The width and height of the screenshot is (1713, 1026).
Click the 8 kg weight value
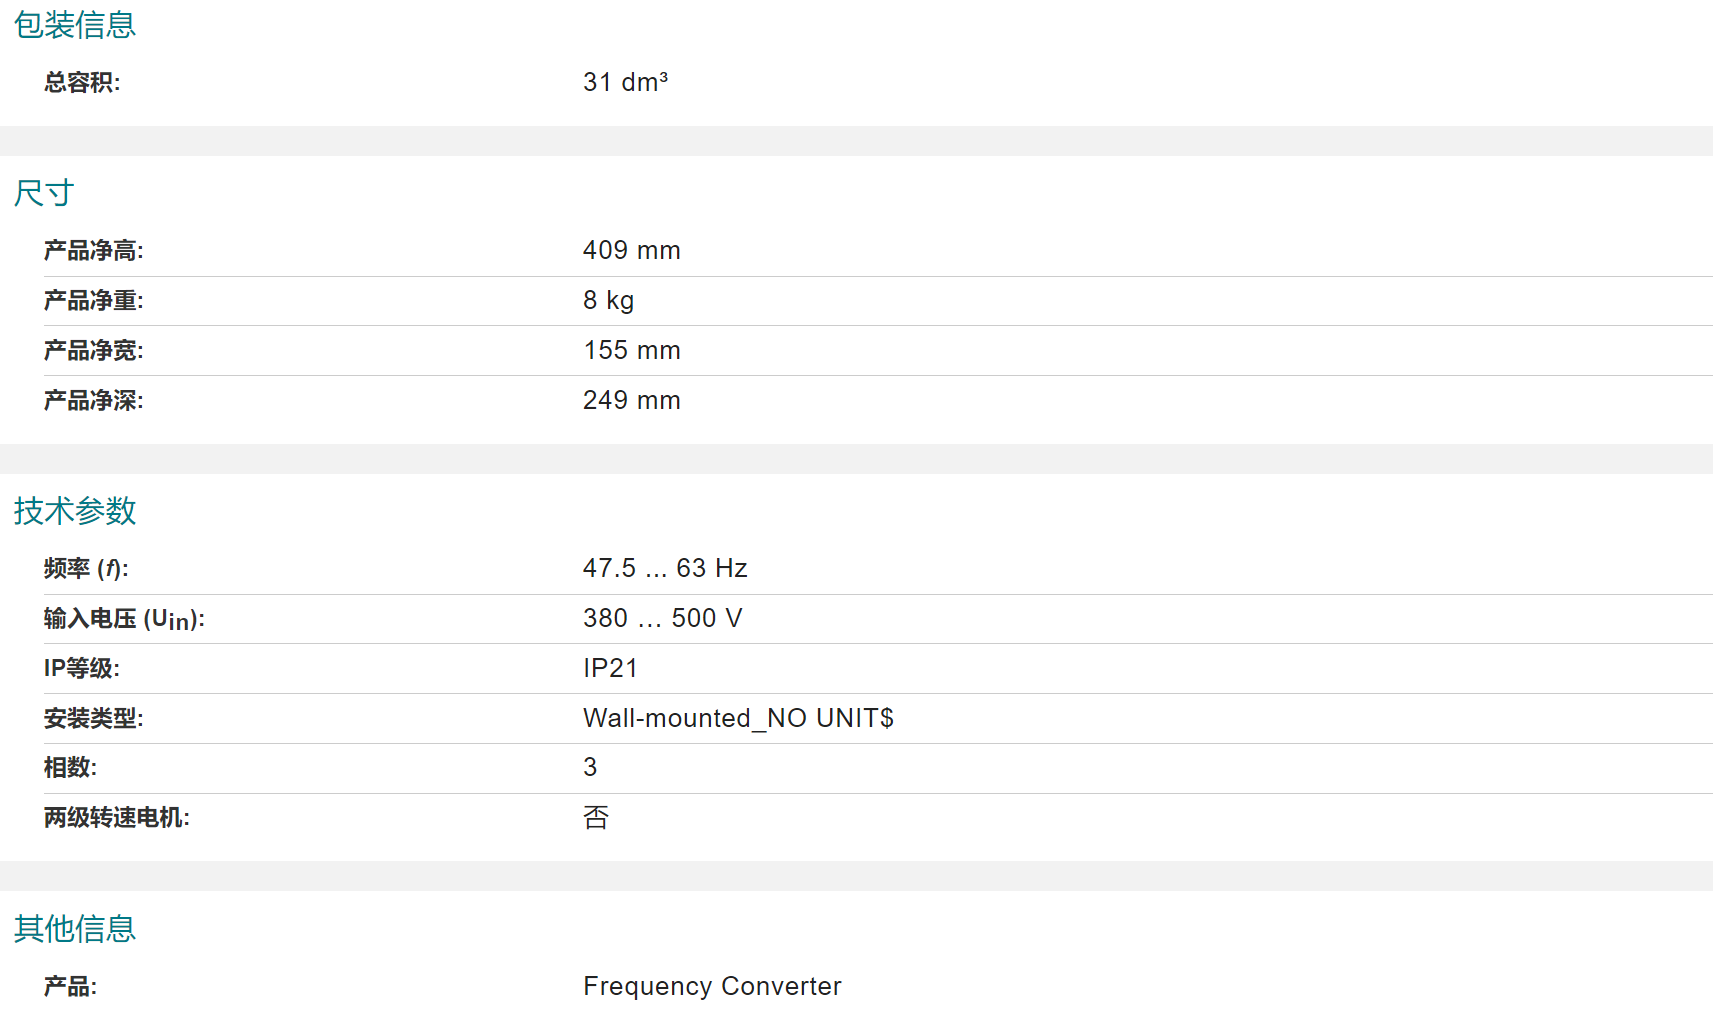click(608, 300)
